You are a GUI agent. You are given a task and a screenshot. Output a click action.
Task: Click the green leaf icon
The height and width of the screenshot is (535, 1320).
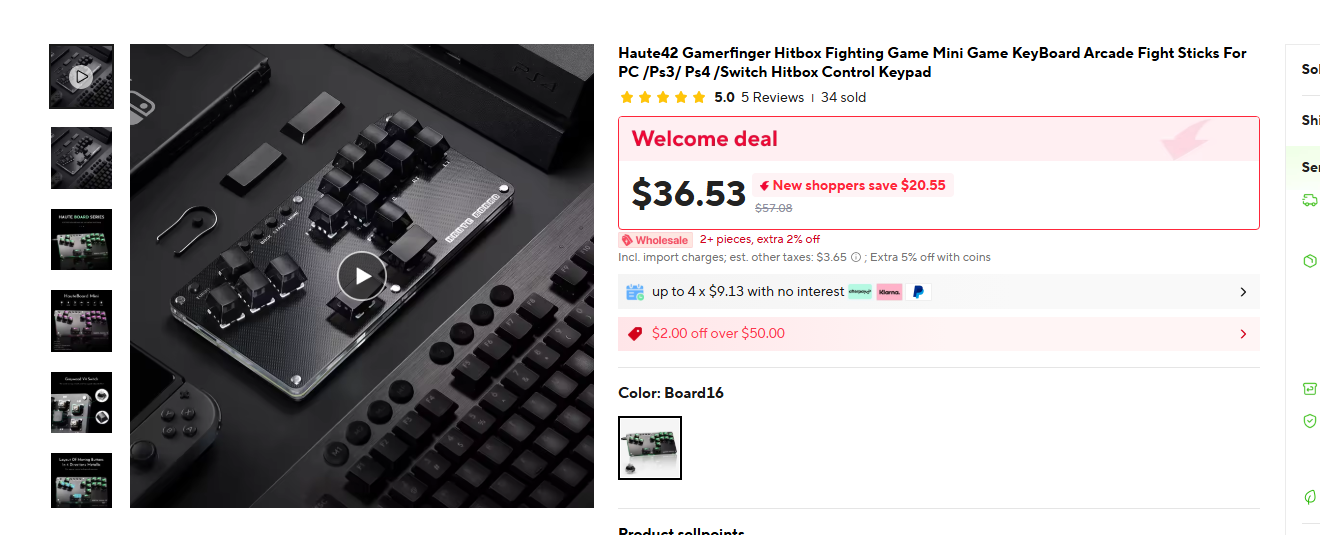pos(1309,496)
